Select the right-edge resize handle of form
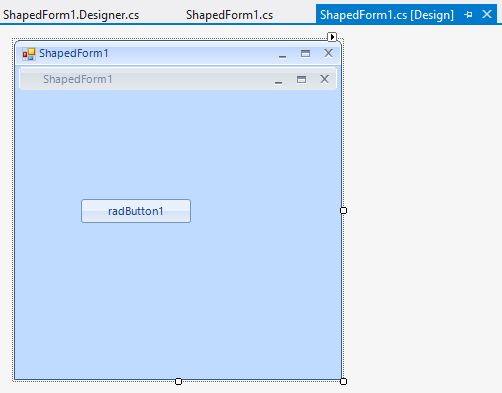 pyautogui.click(x=343, y=211)
